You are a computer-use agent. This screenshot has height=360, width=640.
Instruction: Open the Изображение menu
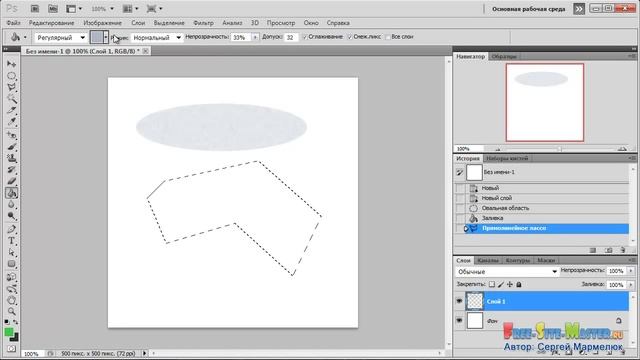point(102,23)
